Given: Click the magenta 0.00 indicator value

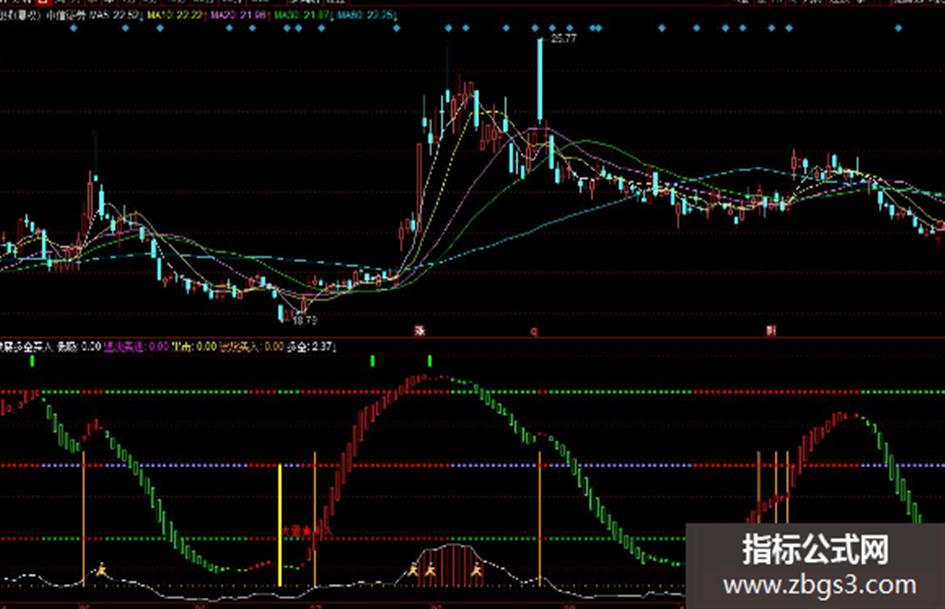Looking at the screenshot, I should point(159,347).
